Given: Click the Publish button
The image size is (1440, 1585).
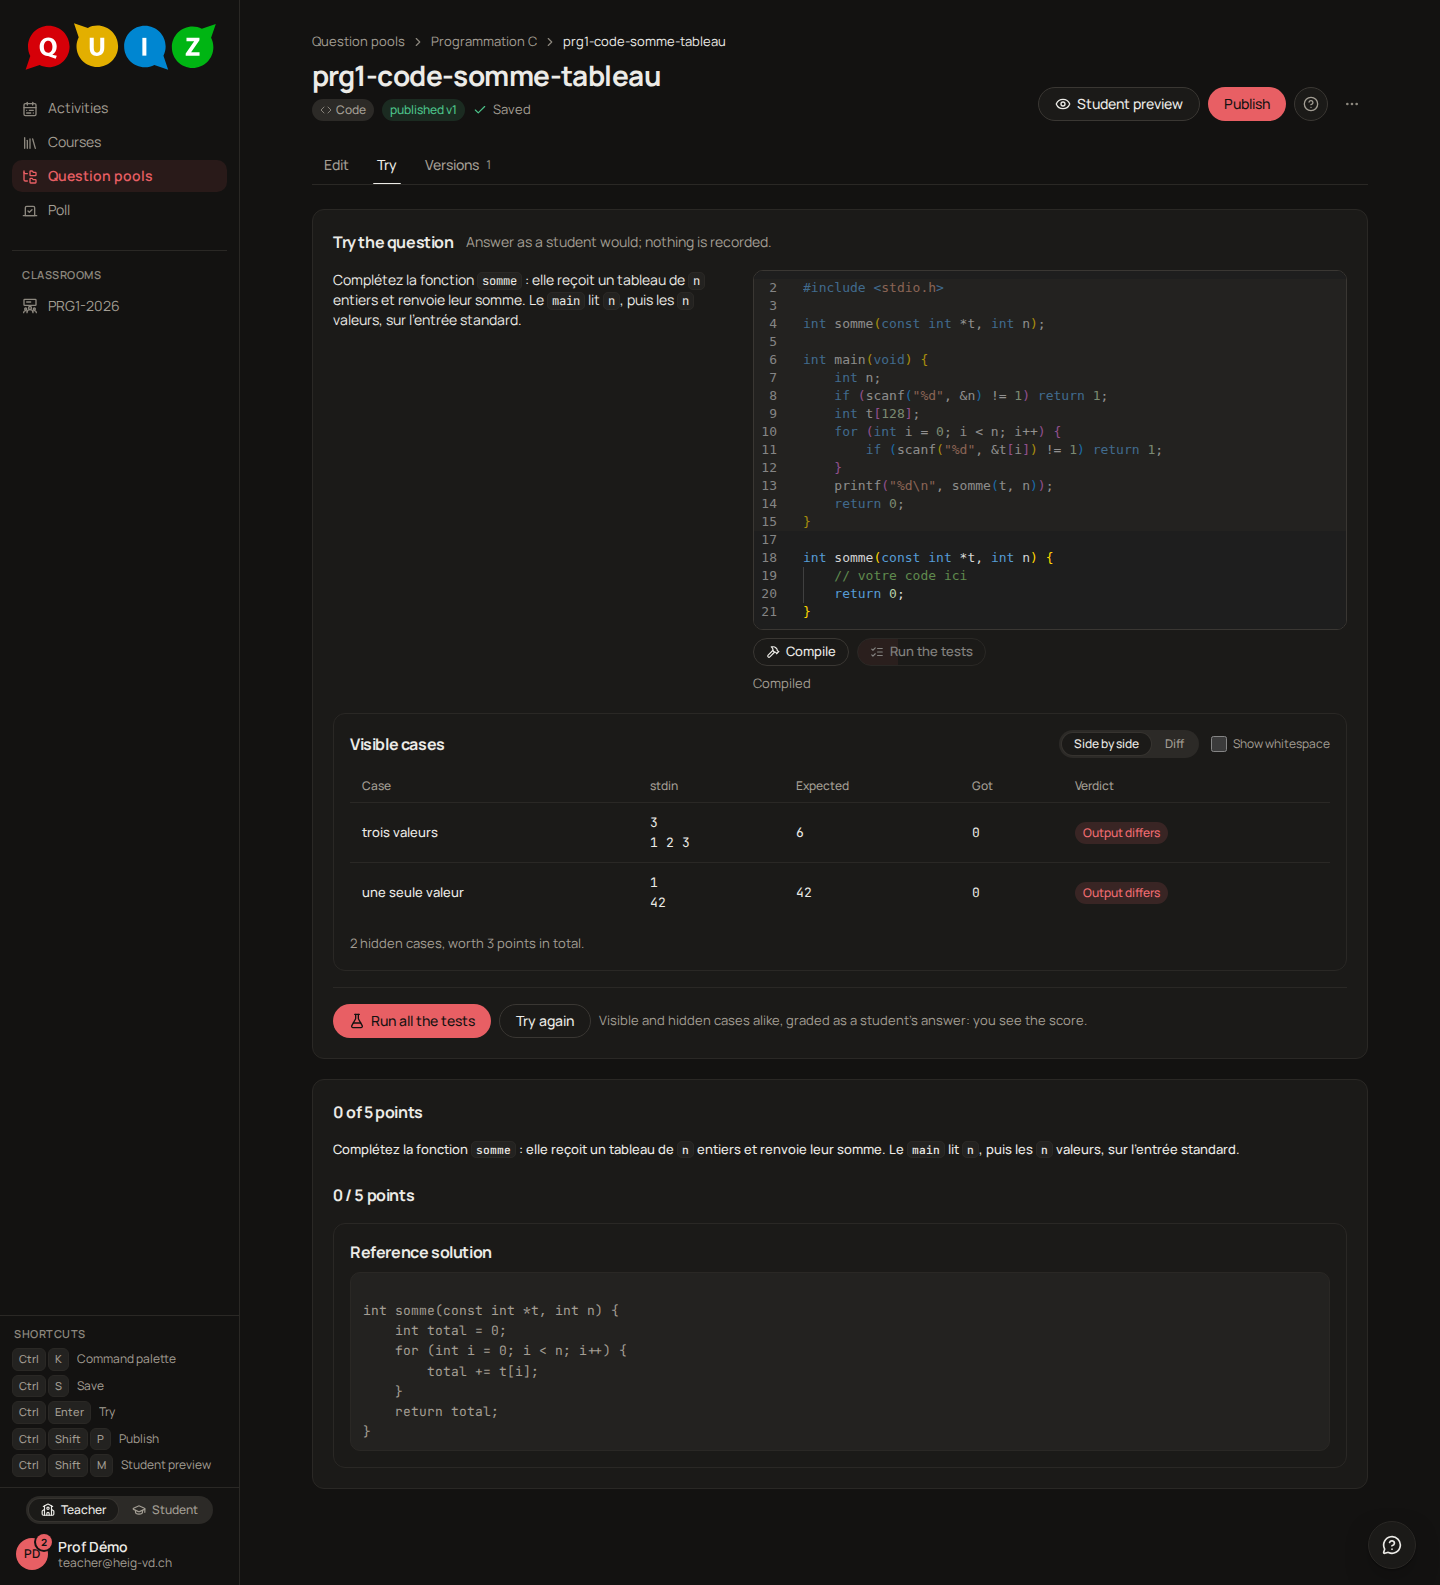Looking at the screenshot, I should click(1247, 104).
